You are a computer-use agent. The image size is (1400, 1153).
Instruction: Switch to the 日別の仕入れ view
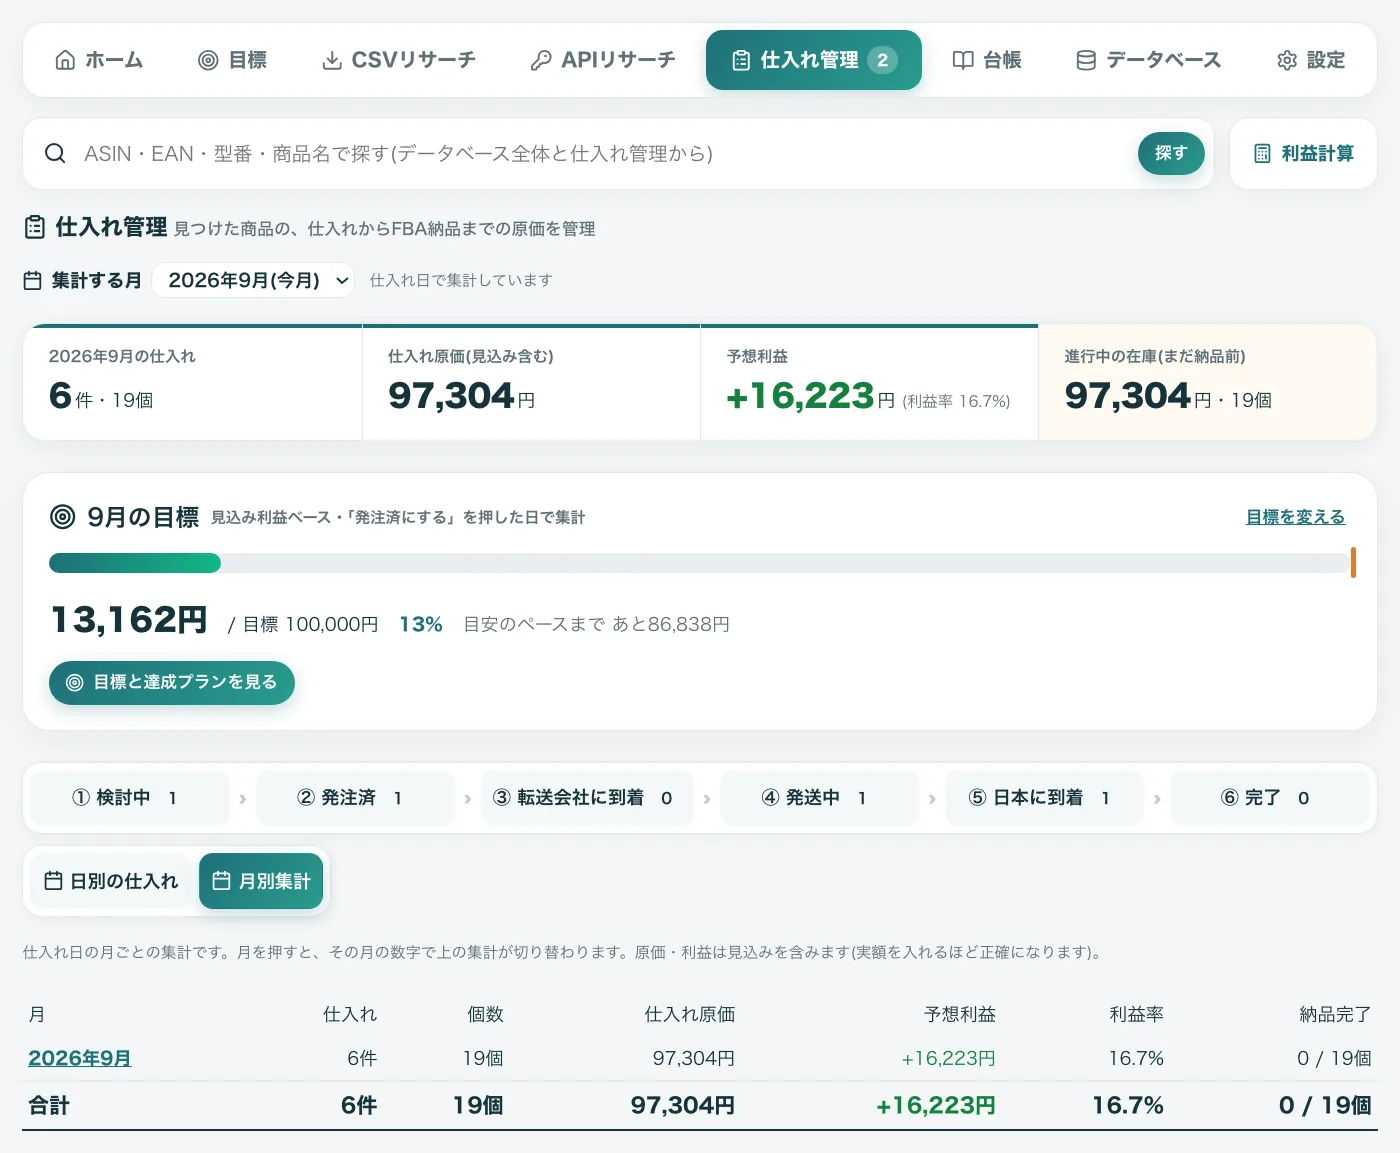(111, 881)
